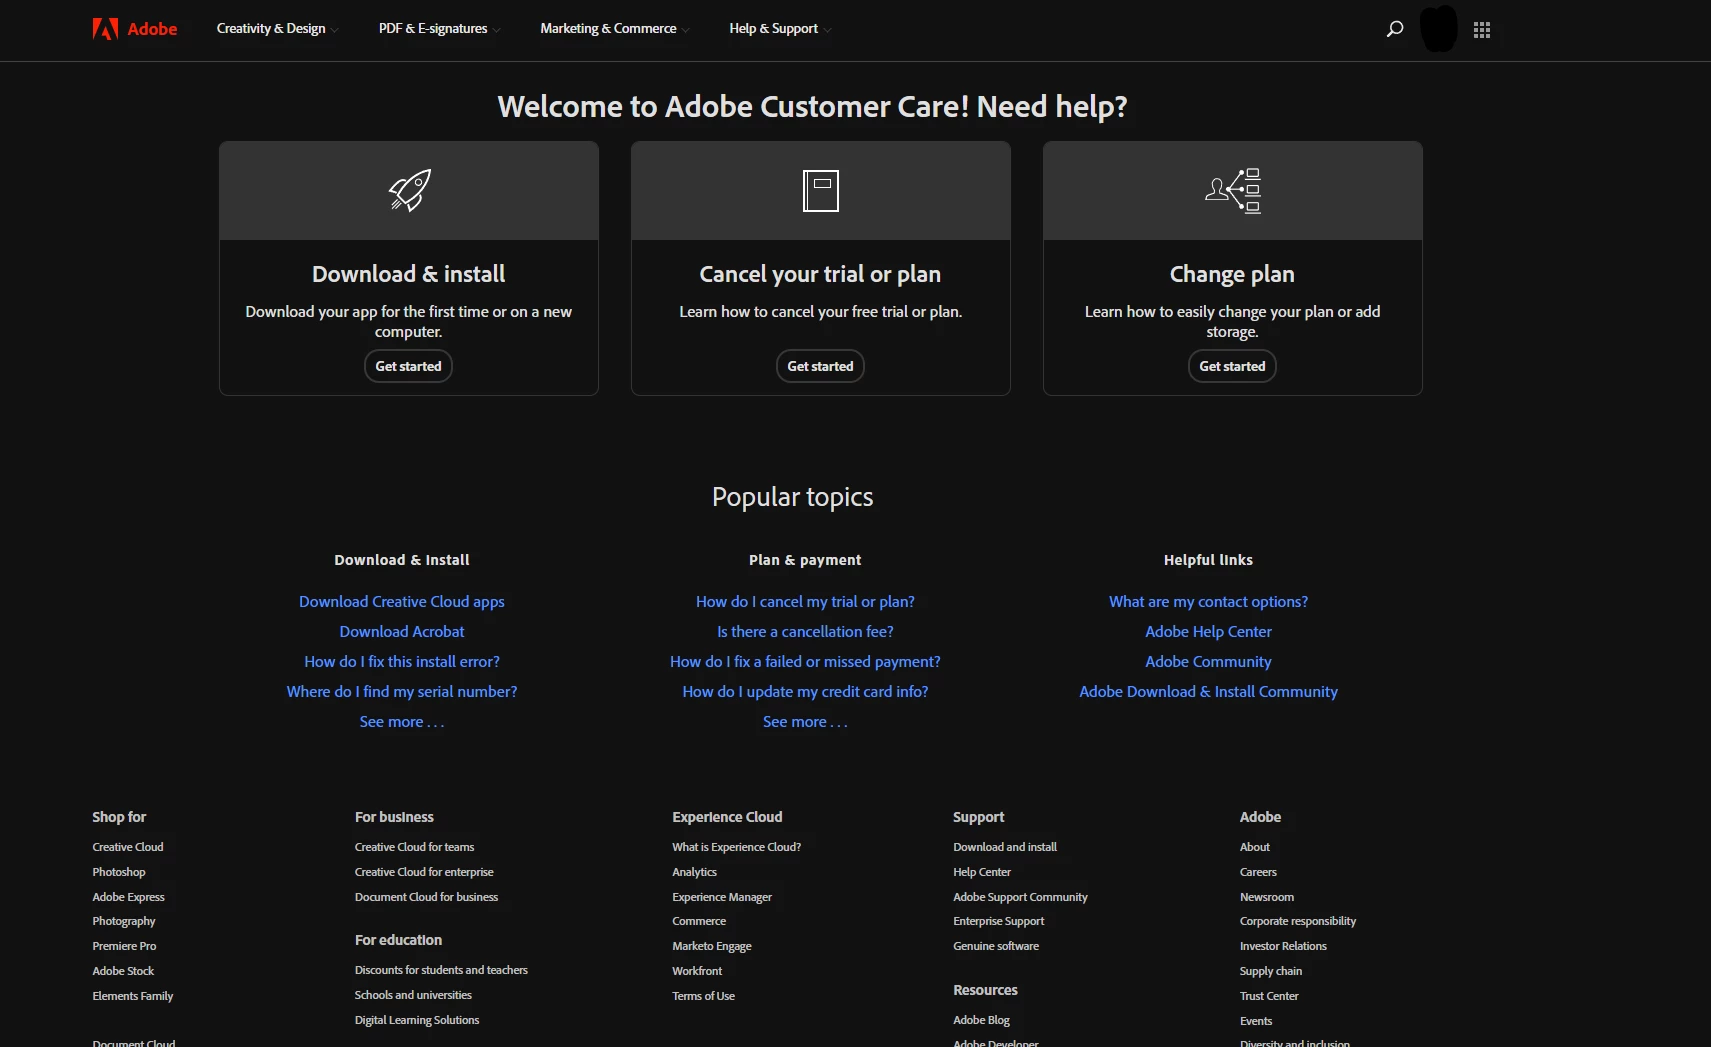The image size is (1711, 1047).
Task: Open Help Center footer link
Action: [x=982, y=872]
